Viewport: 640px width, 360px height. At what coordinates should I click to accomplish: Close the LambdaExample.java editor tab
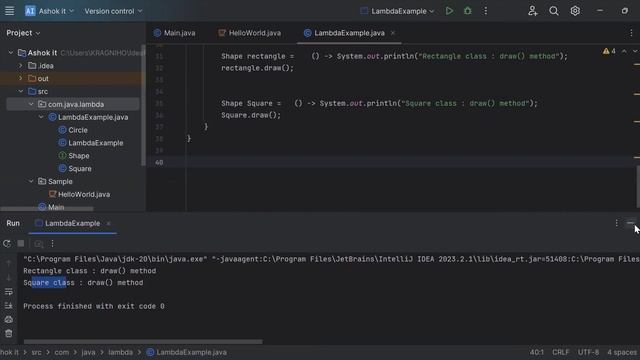click(393, 33)
